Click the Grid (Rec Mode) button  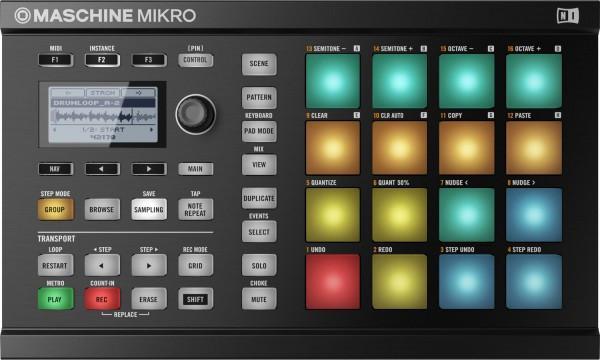point(195,266)
